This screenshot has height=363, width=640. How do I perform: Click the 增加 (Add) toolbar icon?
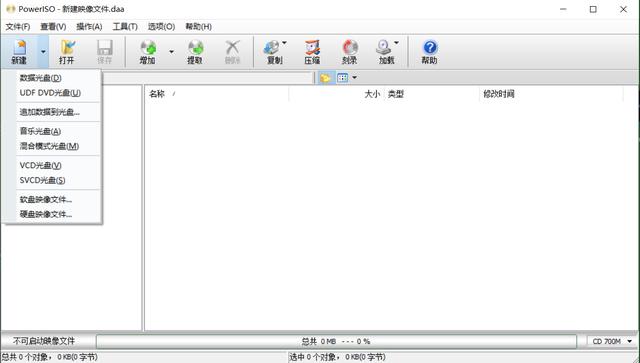(x=148, y=52)
